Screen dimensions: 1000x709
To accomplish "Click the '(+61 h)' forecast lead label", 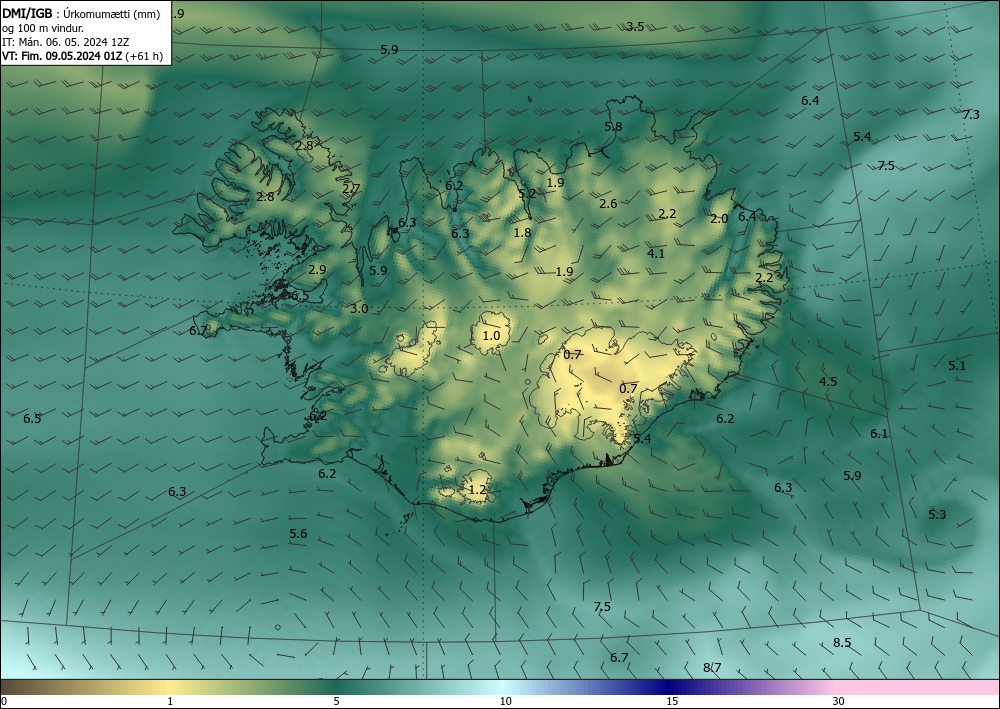I will 144,56.
